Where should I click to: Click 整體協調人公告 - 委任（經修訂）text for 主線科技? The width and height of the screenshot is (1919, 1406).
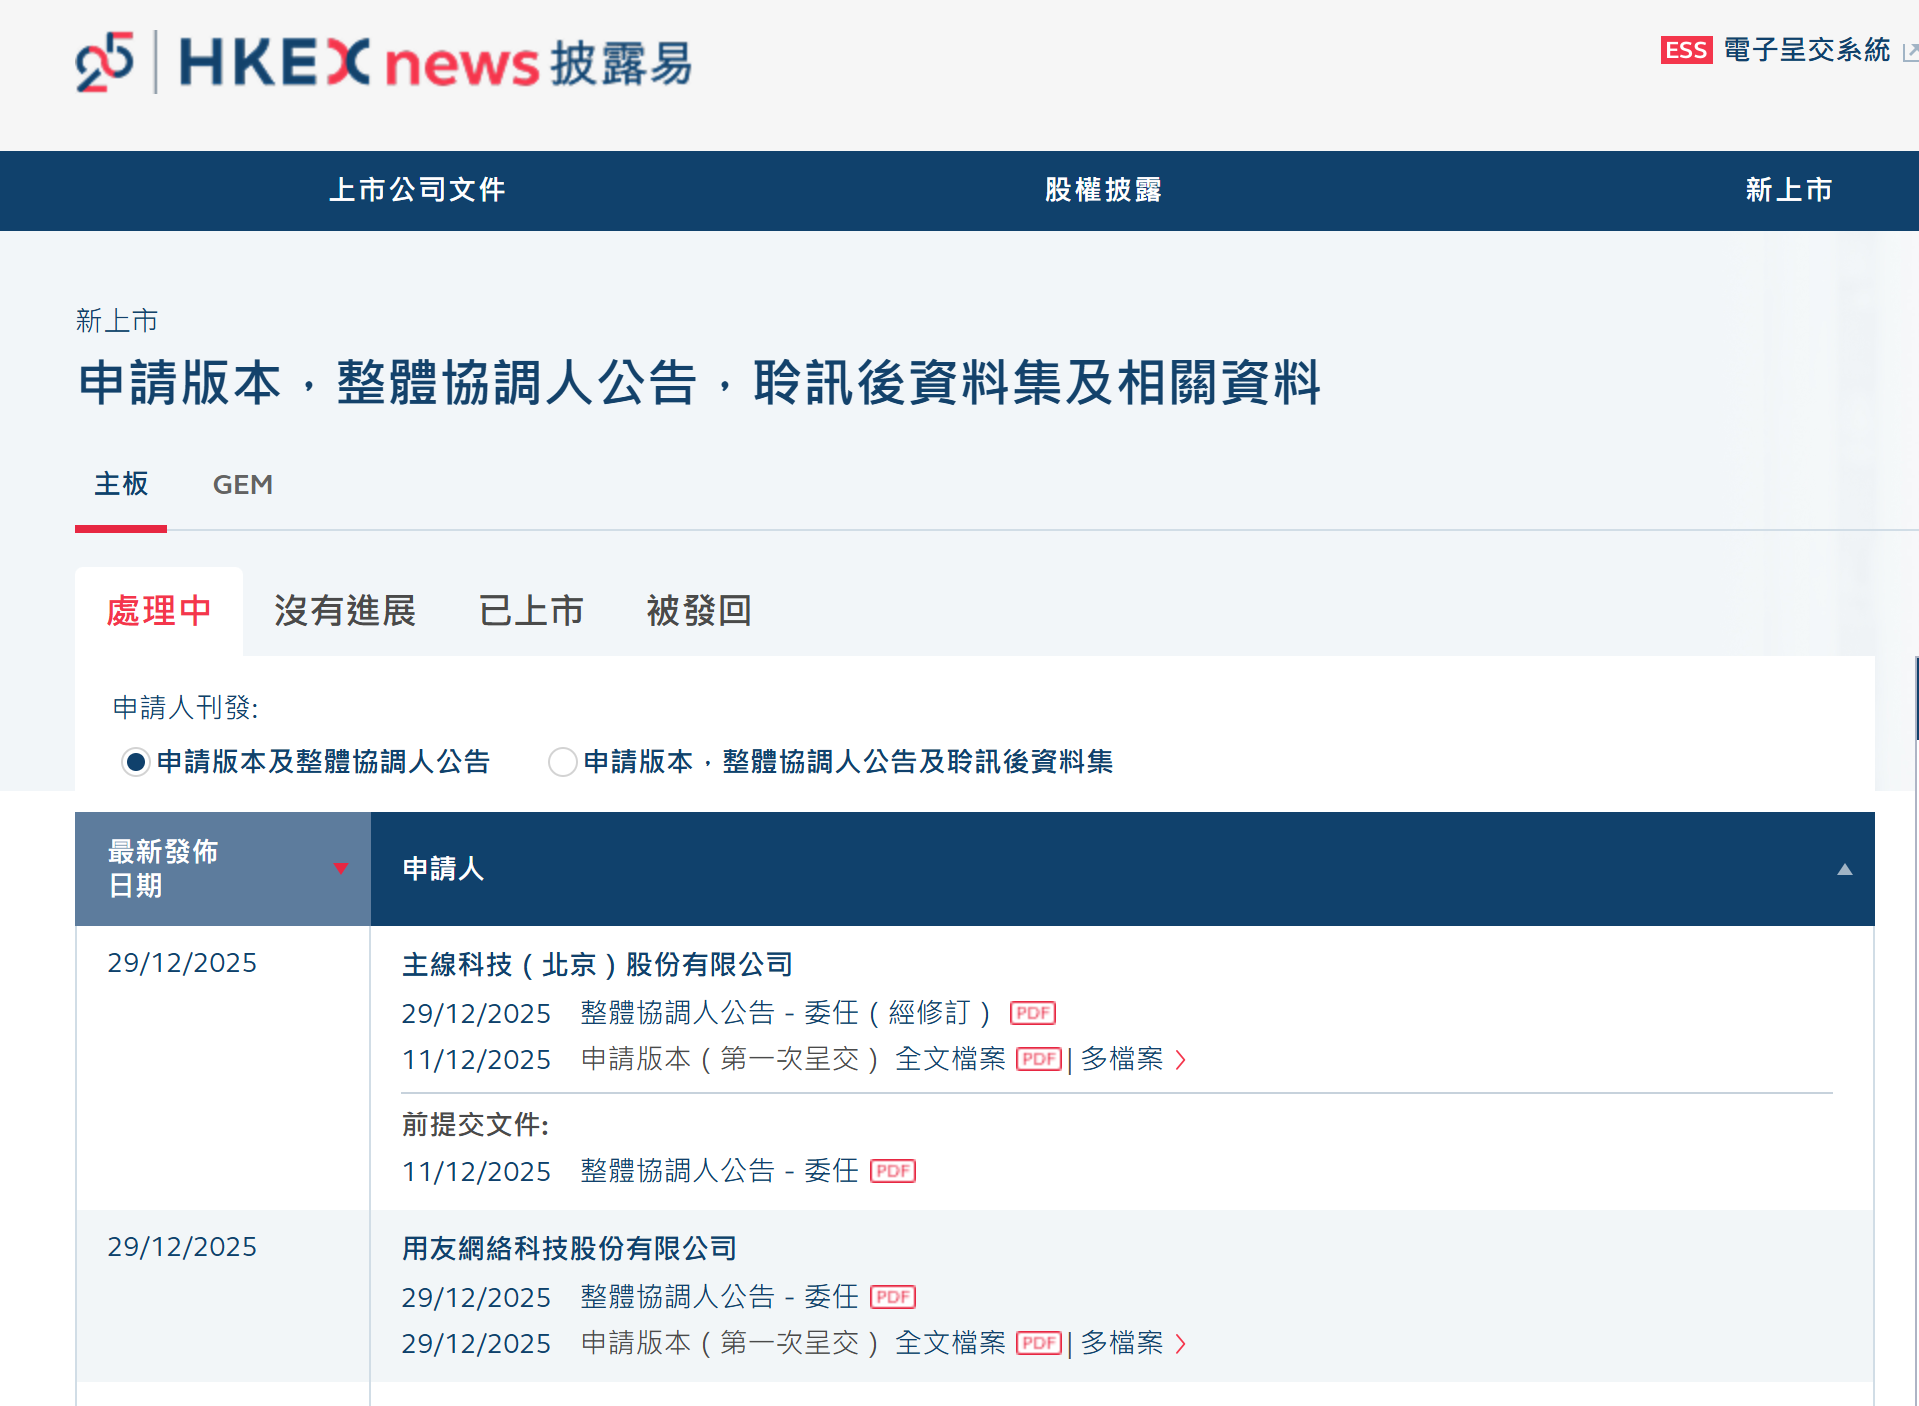pos(787,1013)
